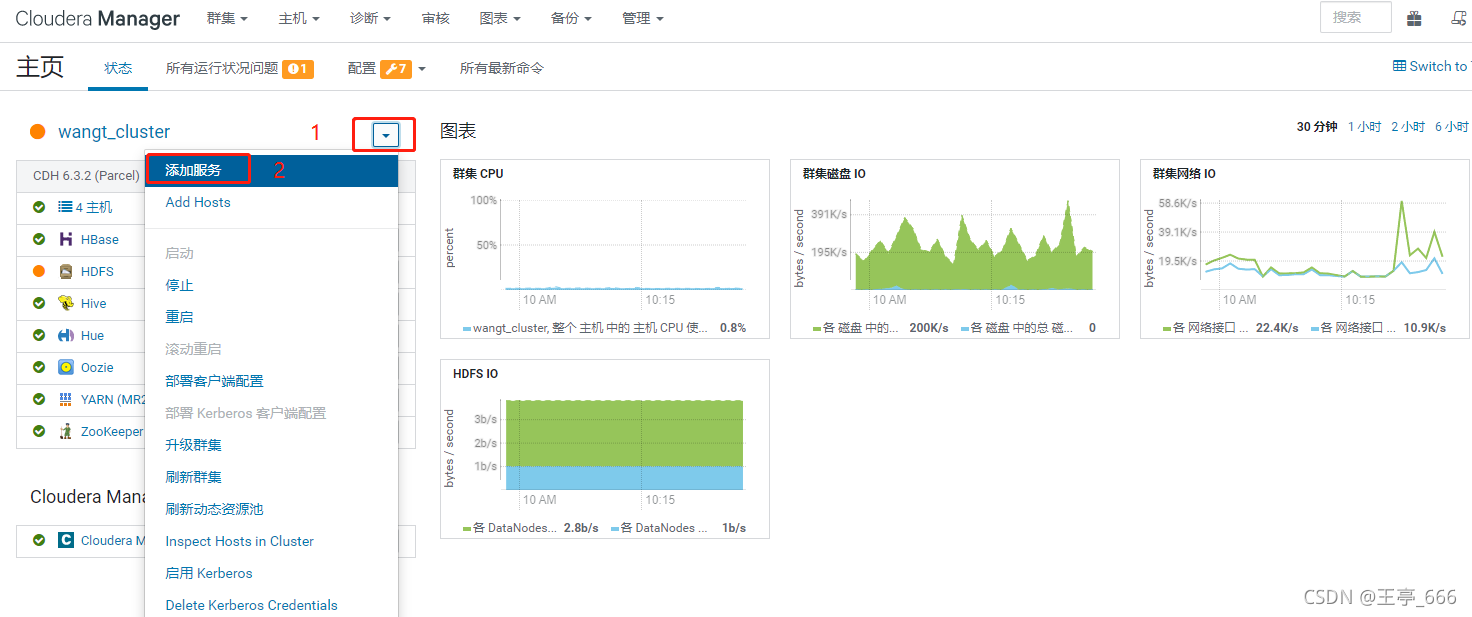
Task: Open 所有最新命令 tab
Action: [x=502, y=68]
